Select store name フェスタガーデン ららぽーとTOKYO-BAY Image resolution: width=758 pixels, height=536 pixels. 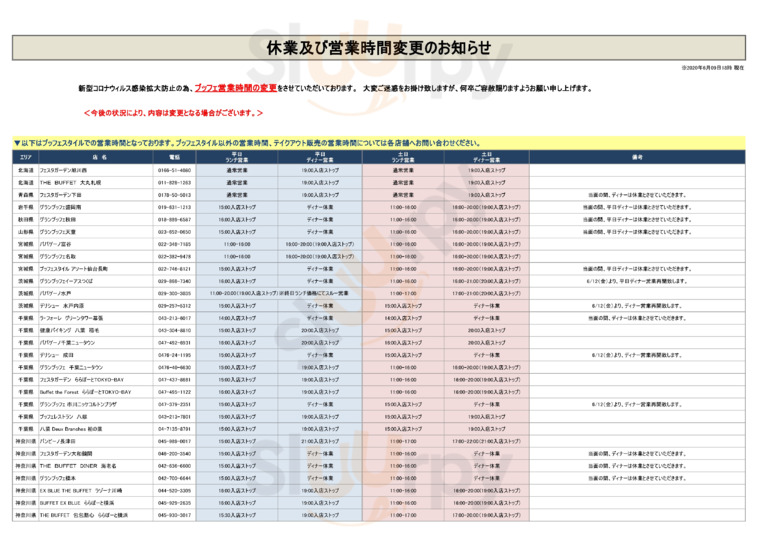click(81, 380)
